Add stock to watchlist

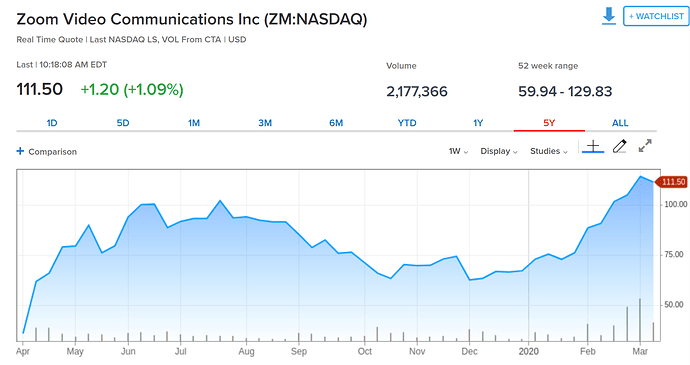point(656,16)
